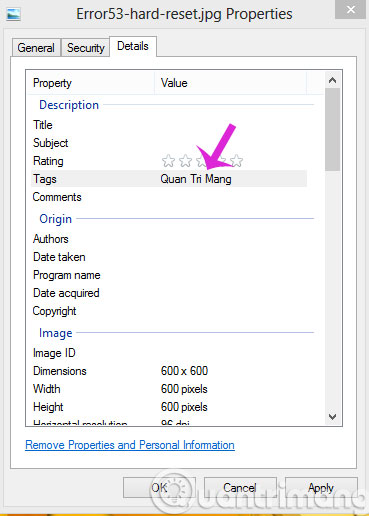Screen dimensions: 369x516
Task: Select the Comments property row
Action: 170,197
